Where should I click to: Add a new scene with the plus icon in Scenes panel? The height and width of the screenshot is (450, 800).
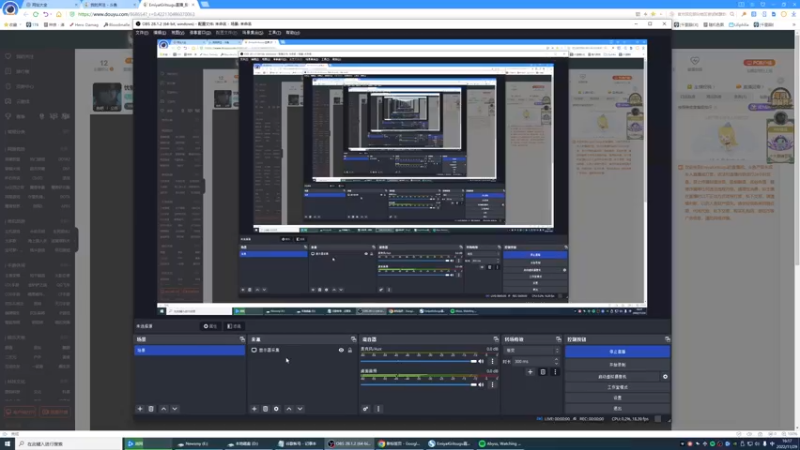140,409
